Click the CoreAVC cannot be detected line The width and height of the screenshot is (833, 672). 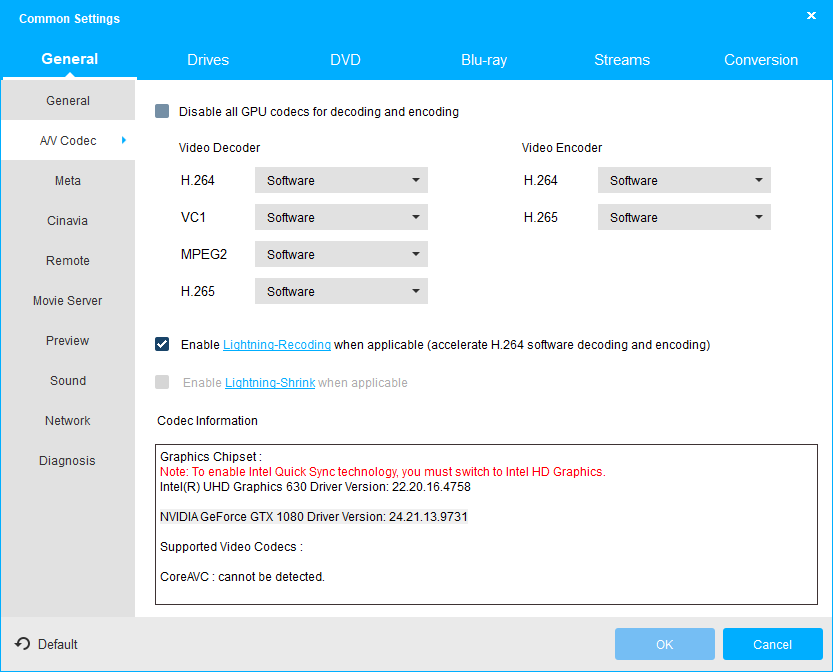point(242,576)
